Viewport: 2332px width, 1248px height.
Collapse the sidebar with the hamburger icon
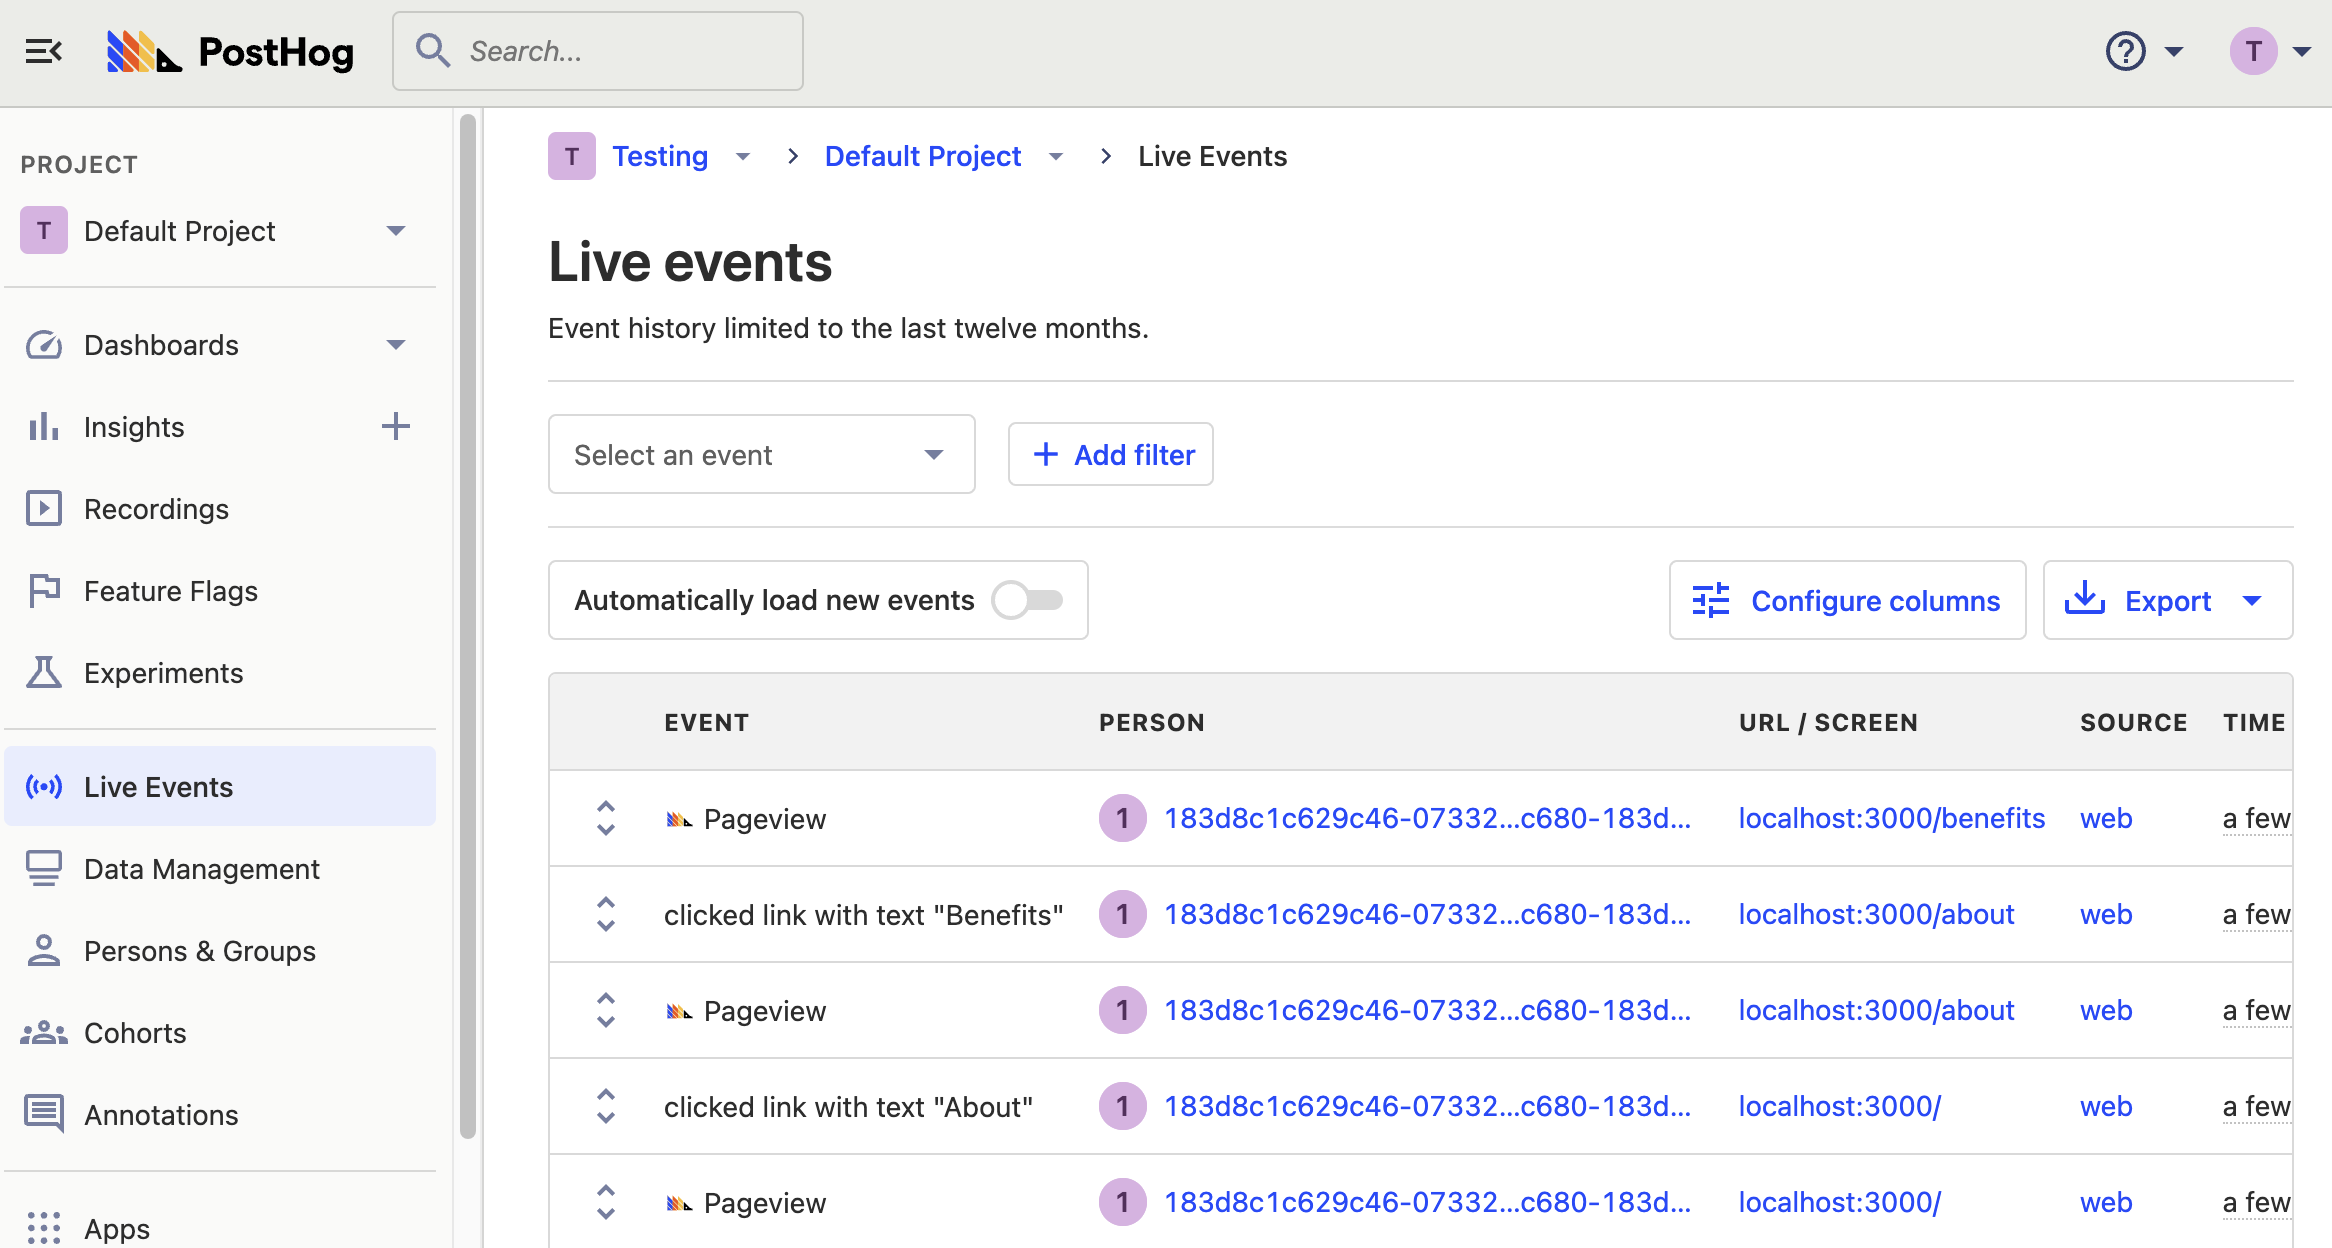(43, 51)
